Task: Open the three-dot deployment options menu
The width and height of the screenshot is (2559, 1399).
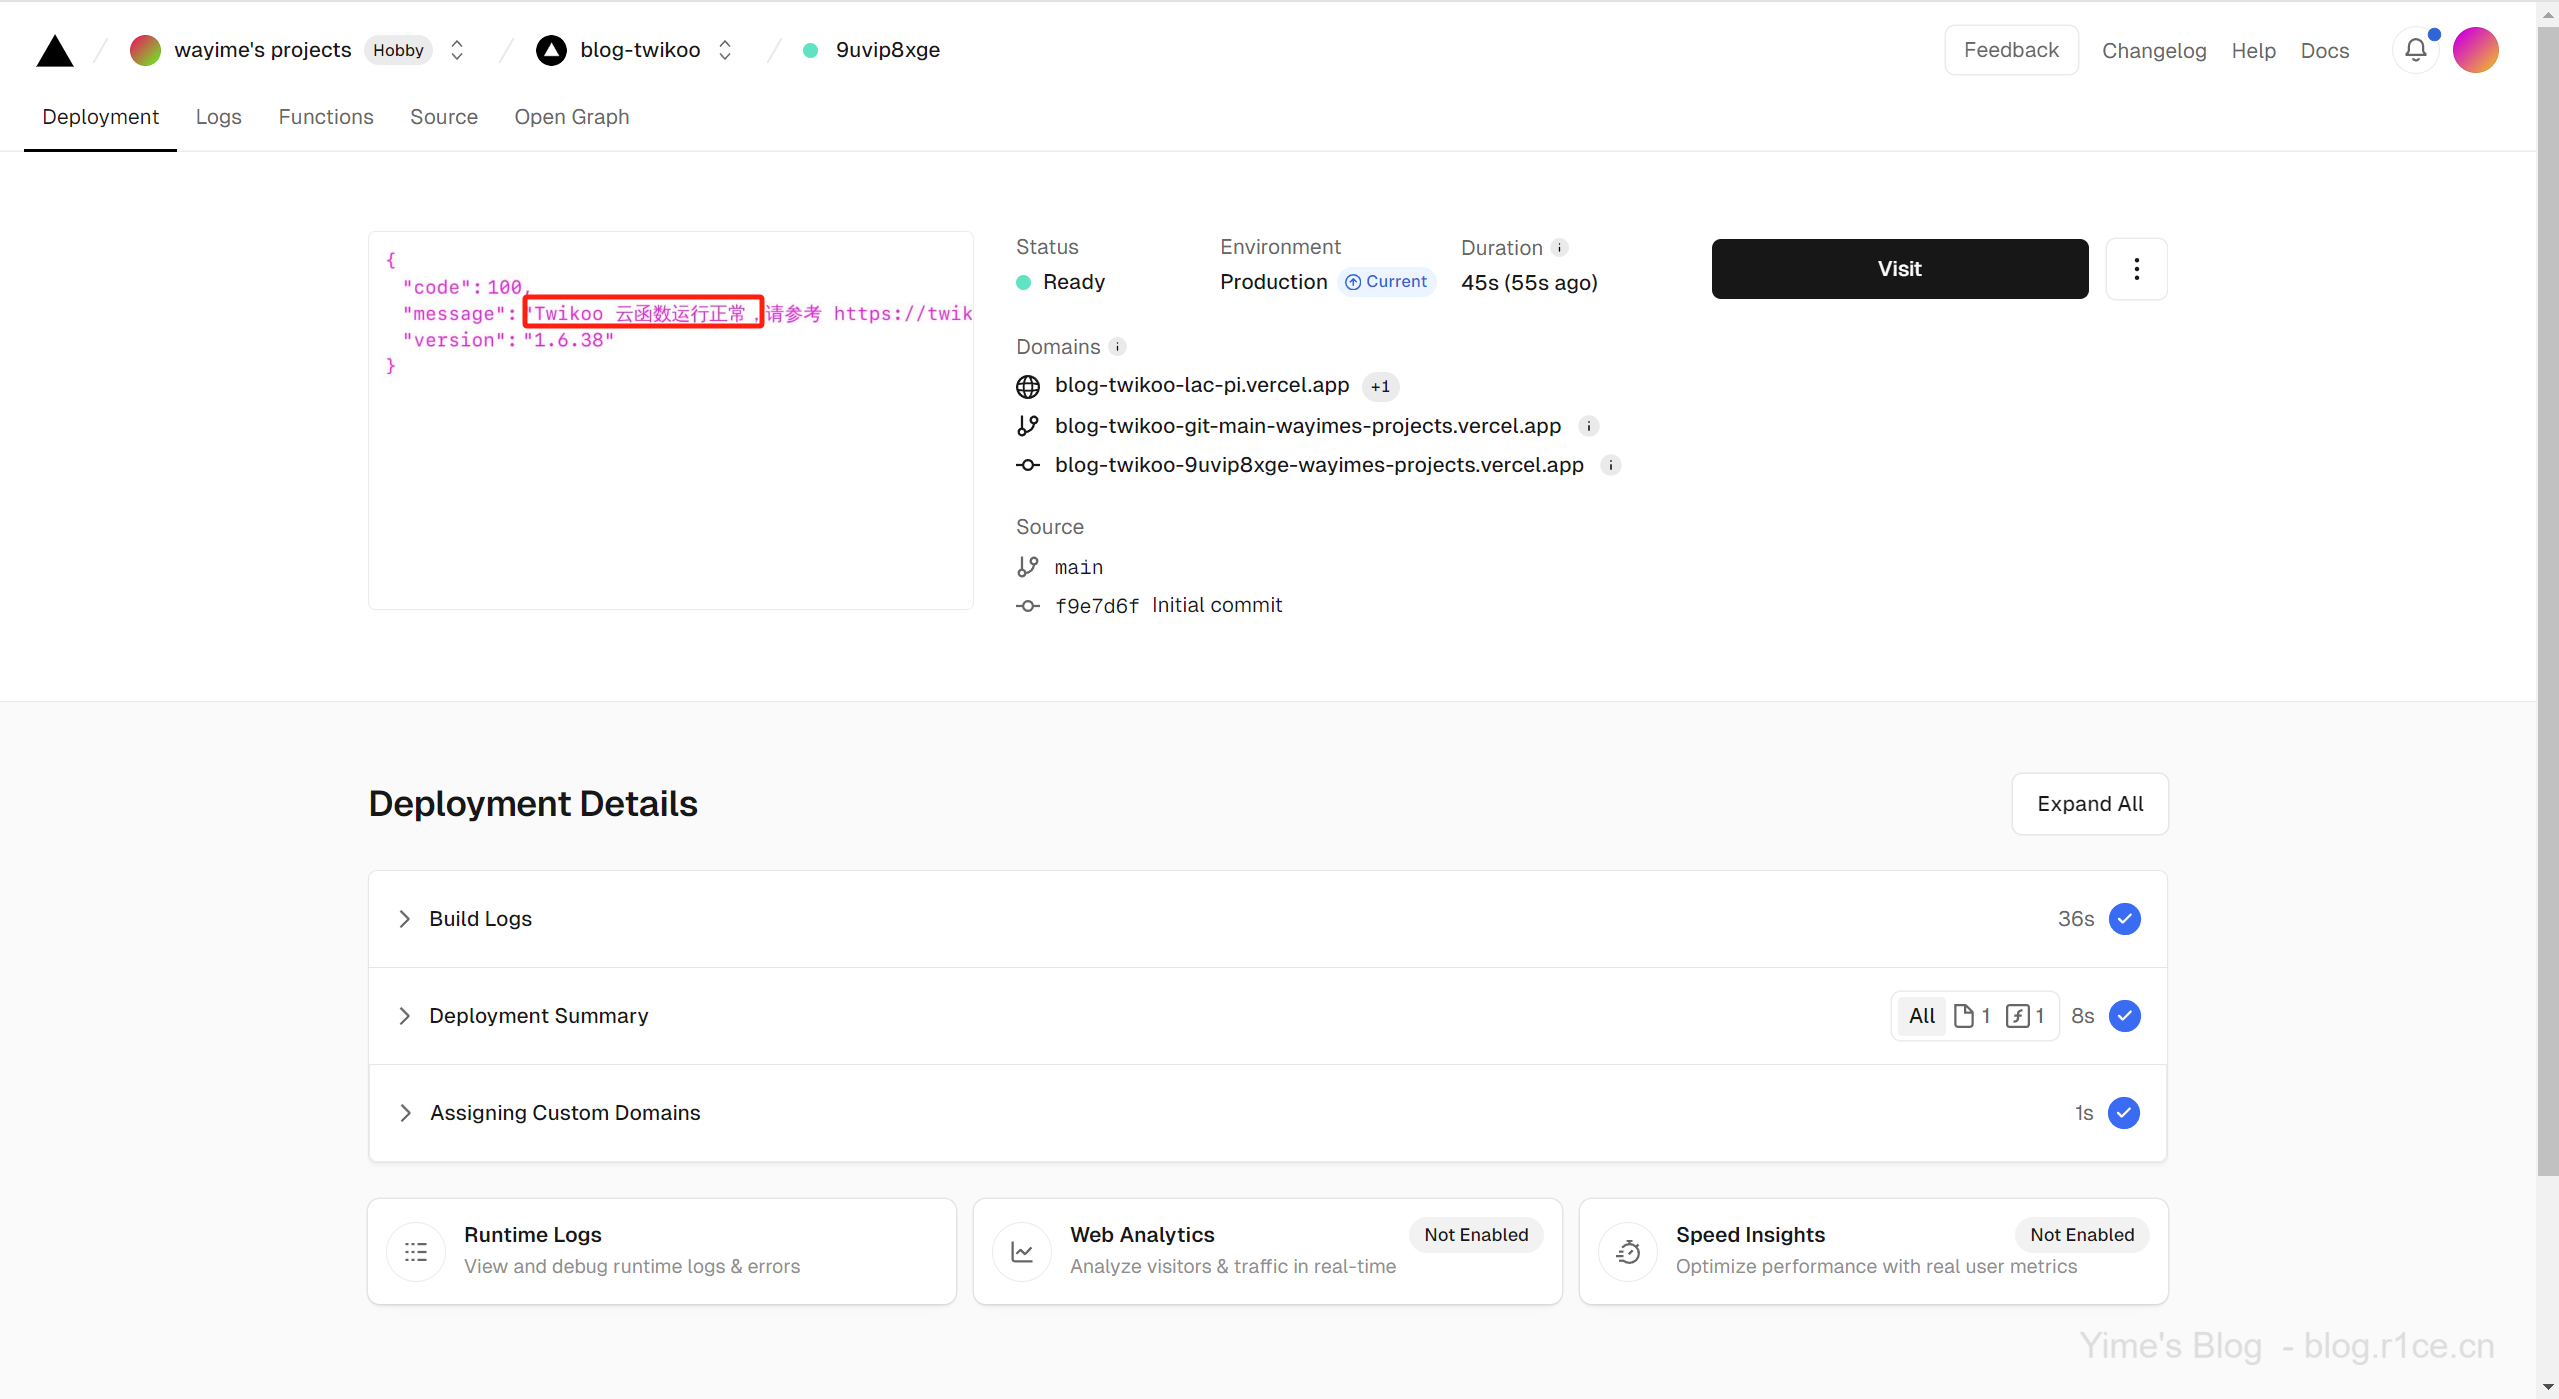Action: pos(2136,269)
